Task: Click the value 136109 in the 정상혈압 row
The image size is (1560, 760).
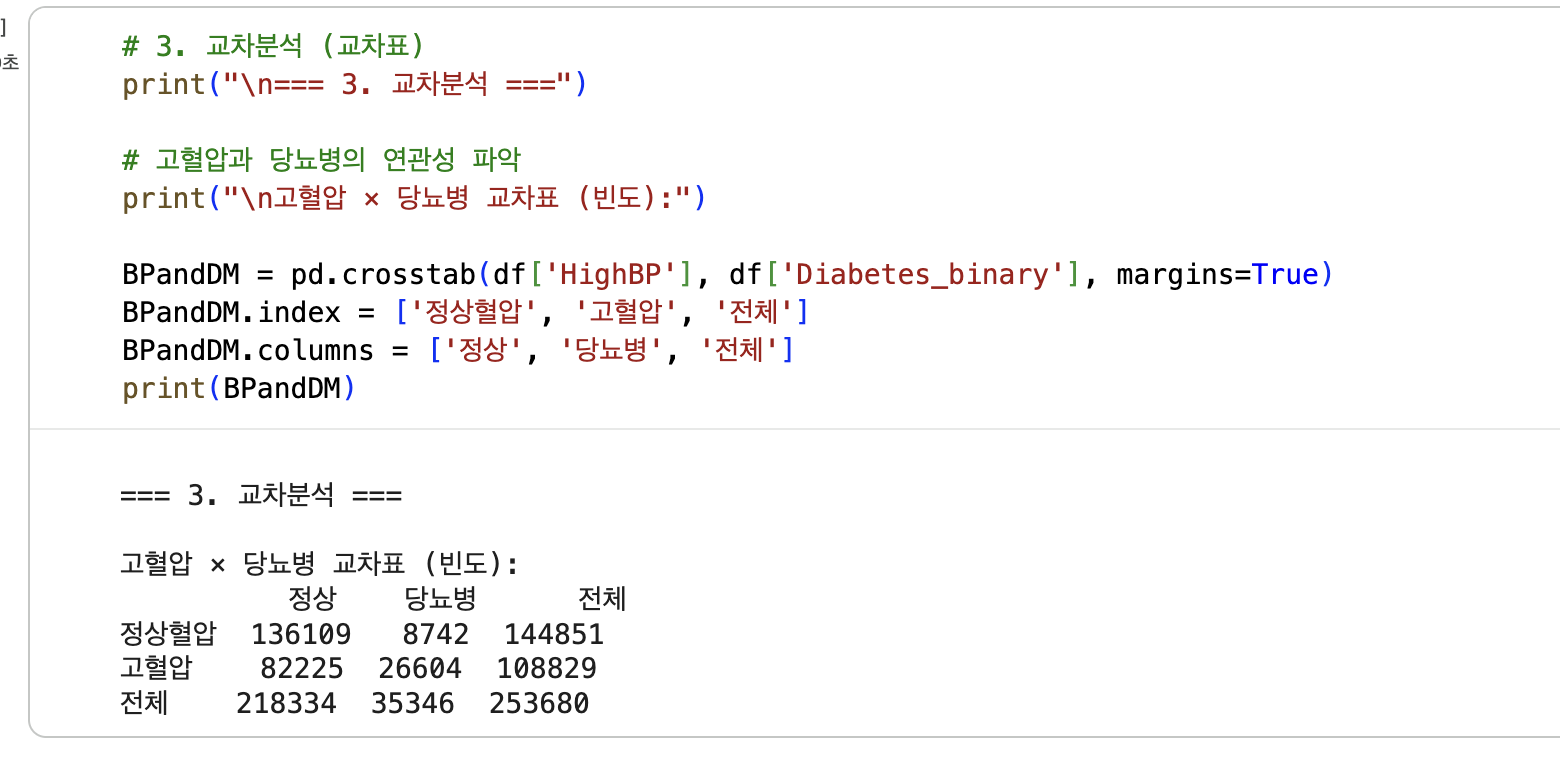Action: point(301,634)
